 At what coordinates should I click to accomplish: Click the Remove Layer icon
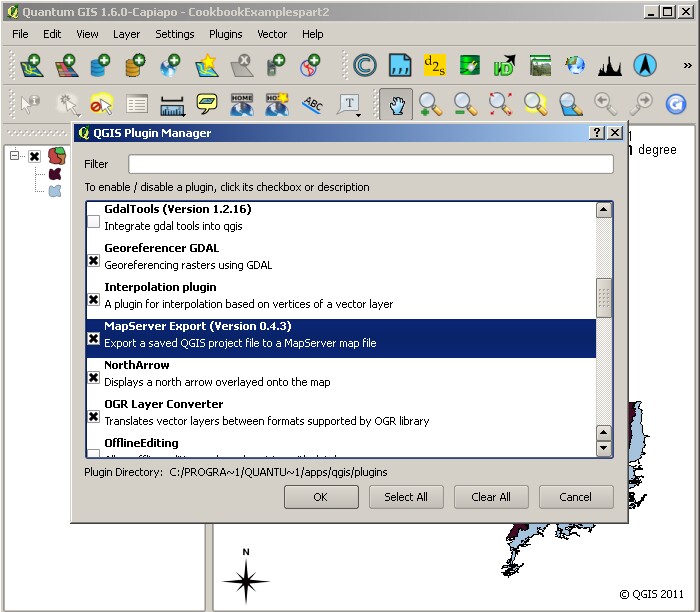click(x=242, y=66)
